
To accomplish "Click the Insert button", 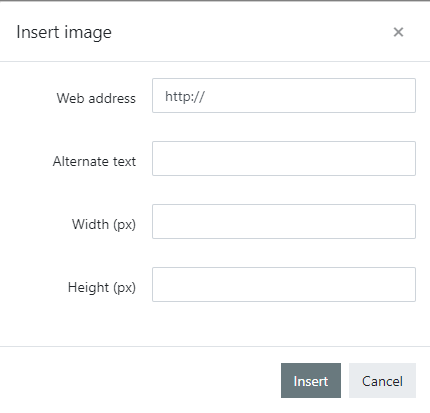I will coord(311,381).
